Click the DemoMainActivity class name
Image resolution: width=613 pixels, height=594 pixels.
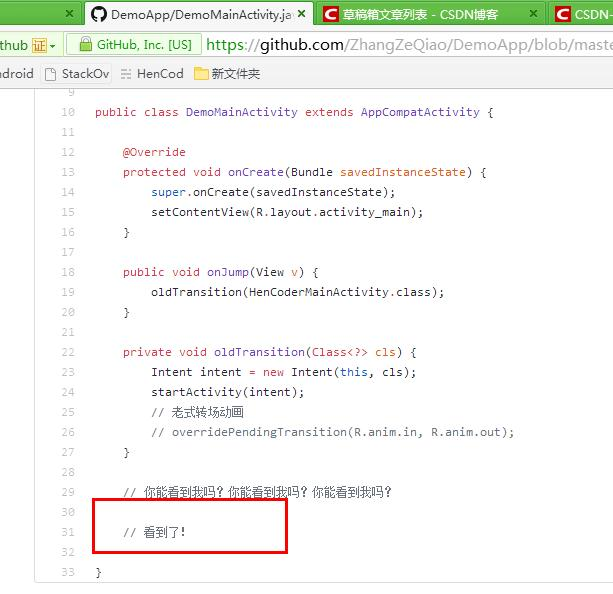(x=241, y=112)
